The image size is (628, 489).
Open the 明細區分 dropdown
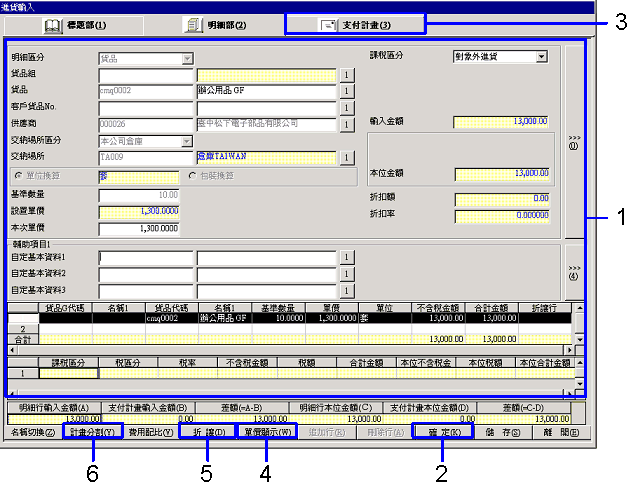(187, 59)
